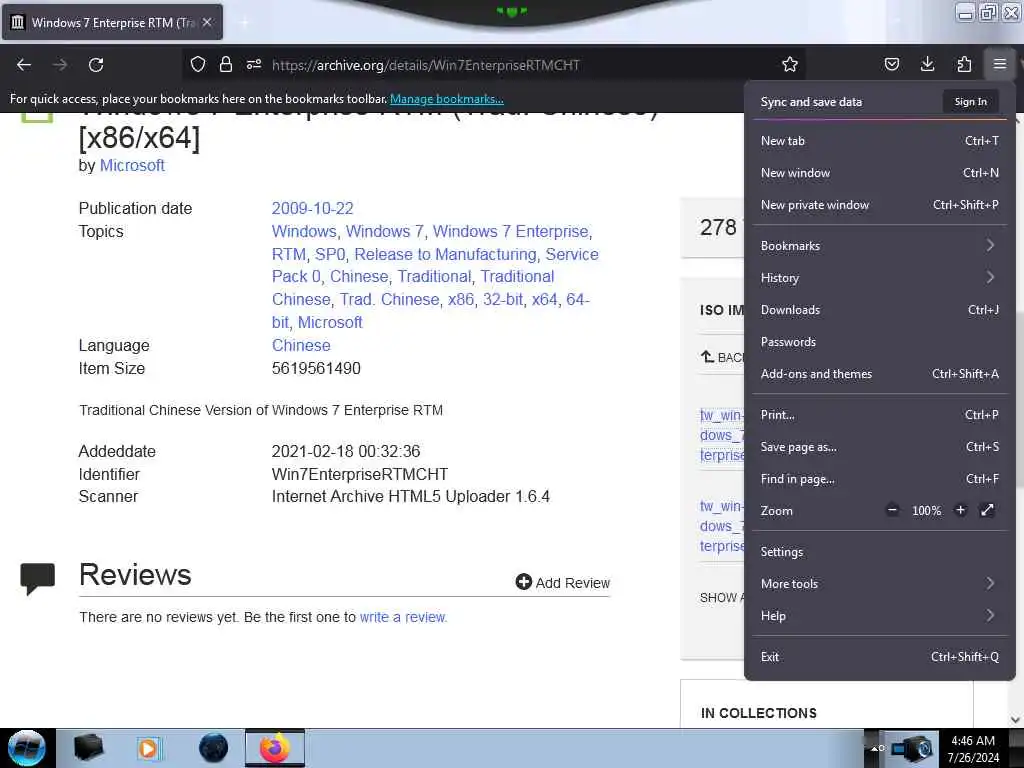Open the black folder taskbar icon
Viewport: 1024px width, 768px height.
click(88, 748)
